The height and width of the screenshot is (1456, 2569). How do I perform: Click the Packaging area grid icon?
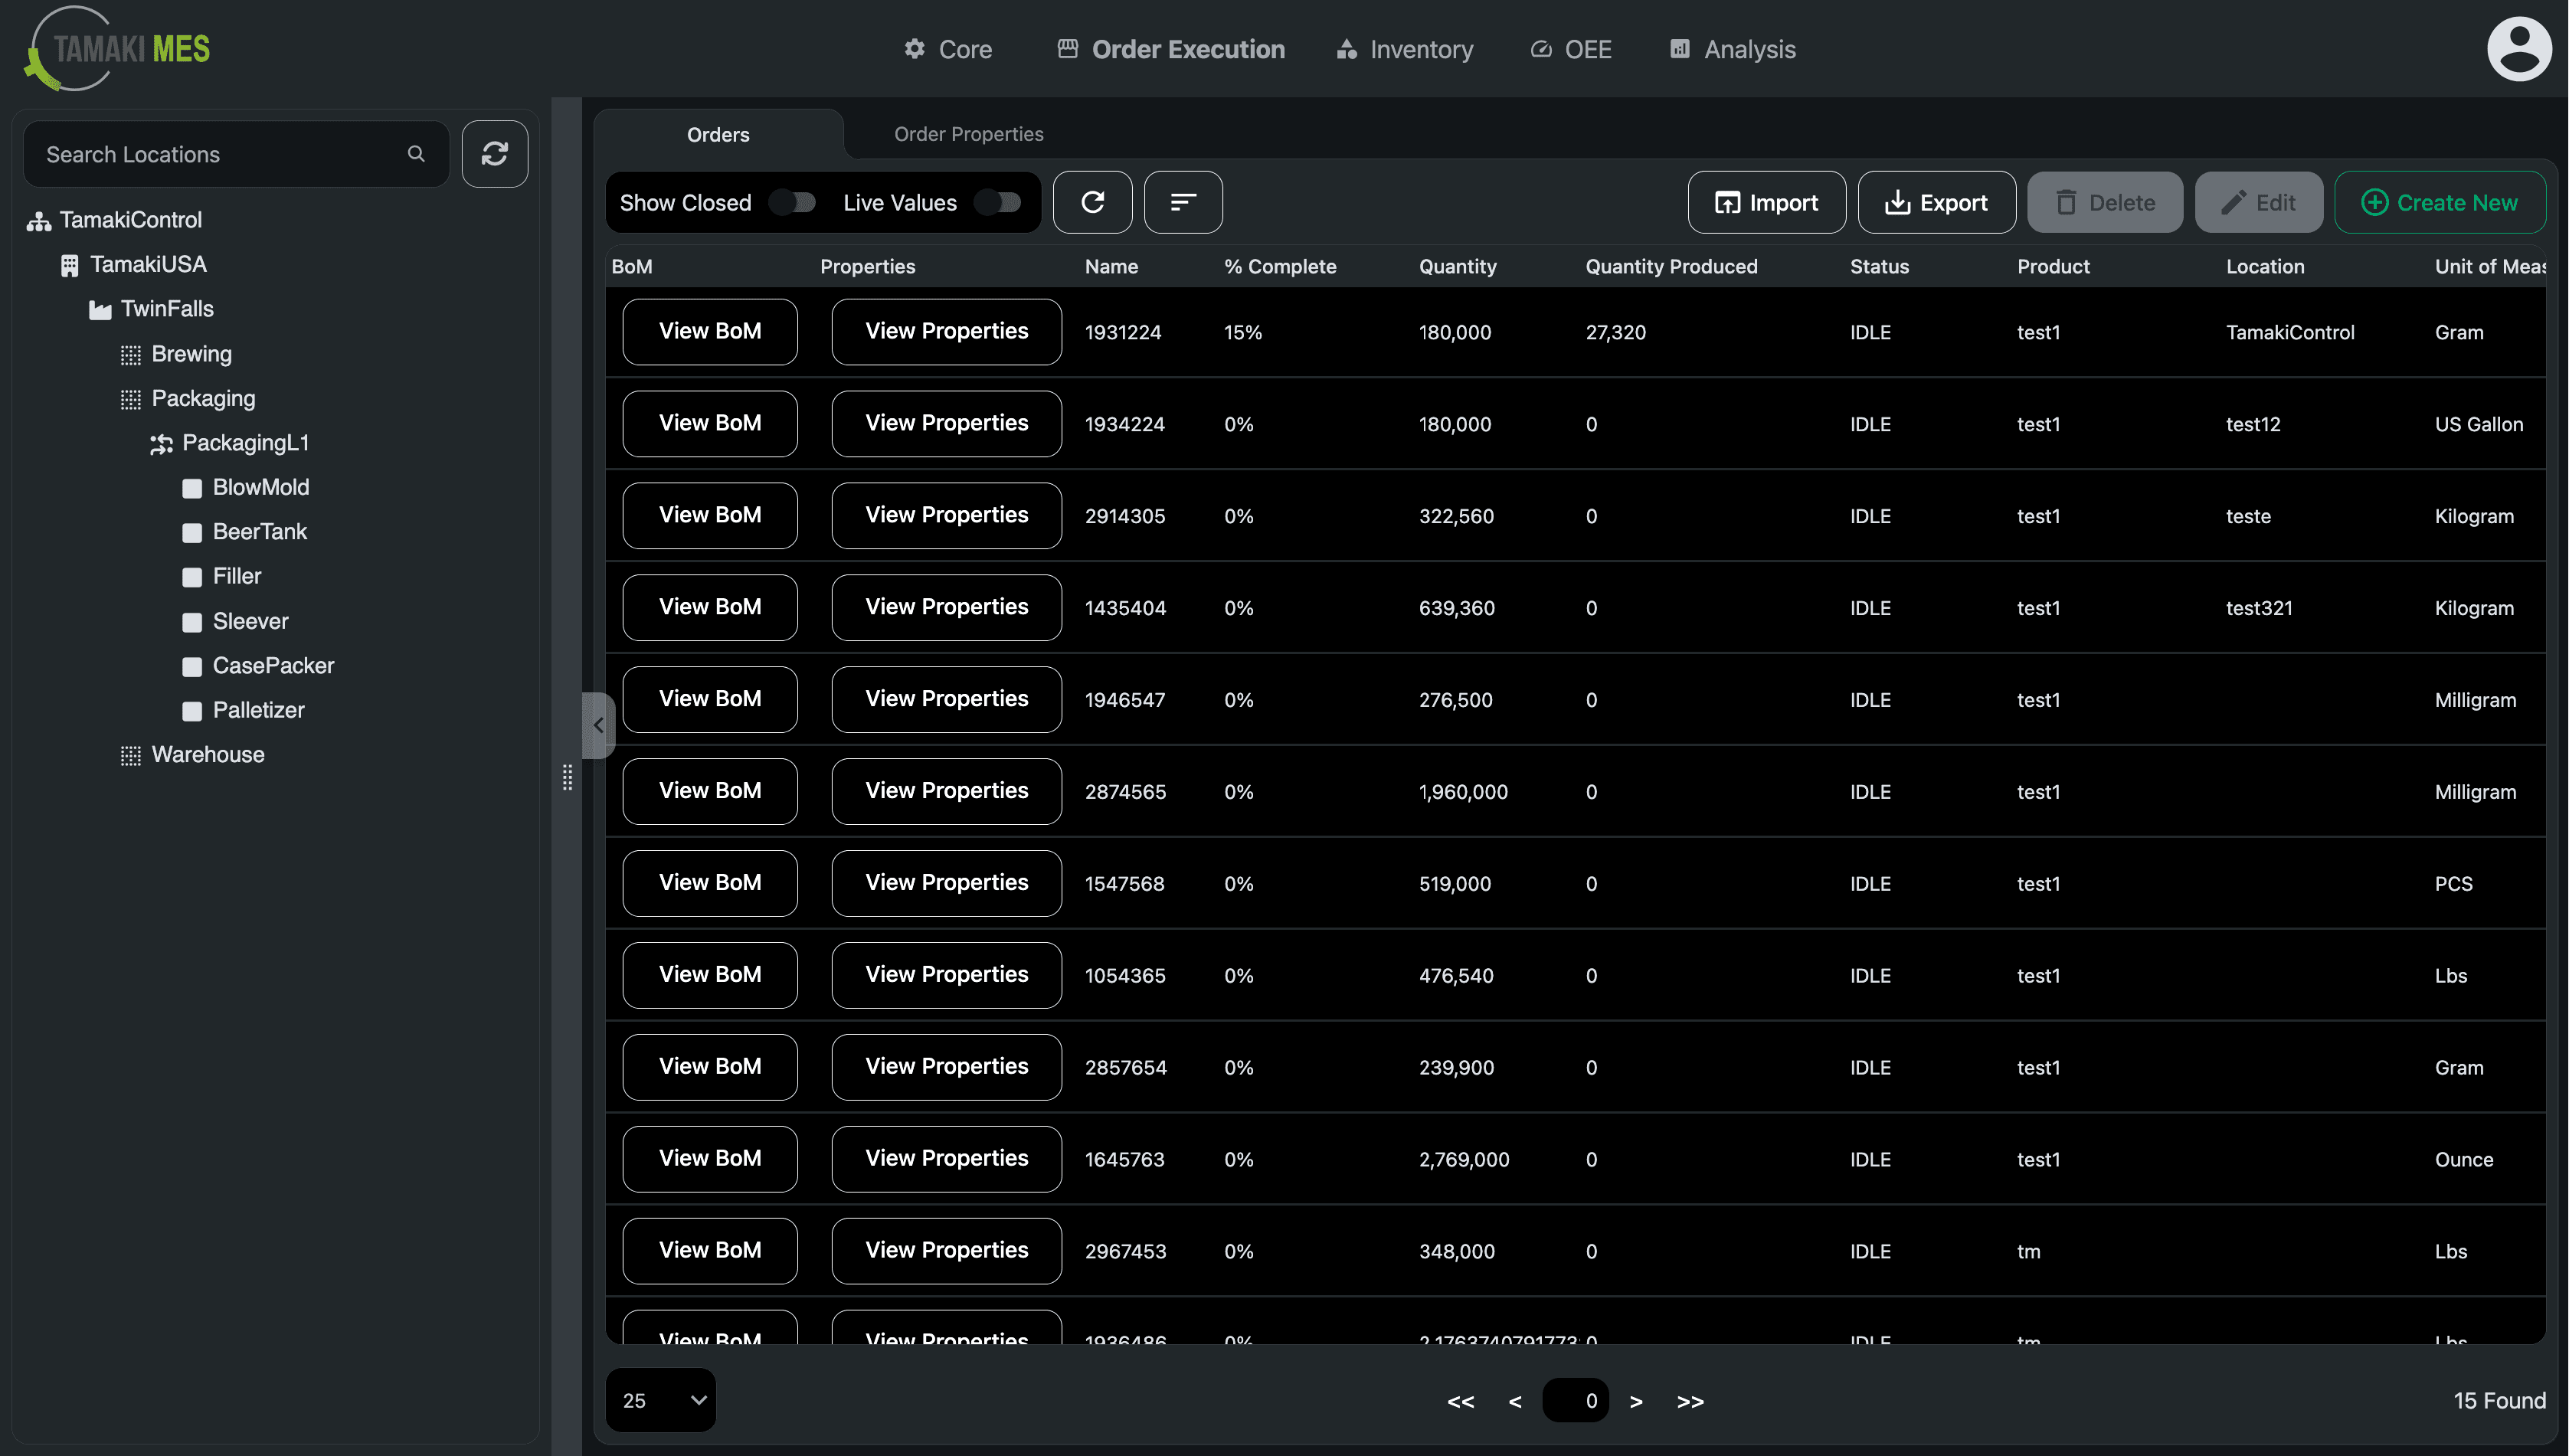tap(130, 399)
